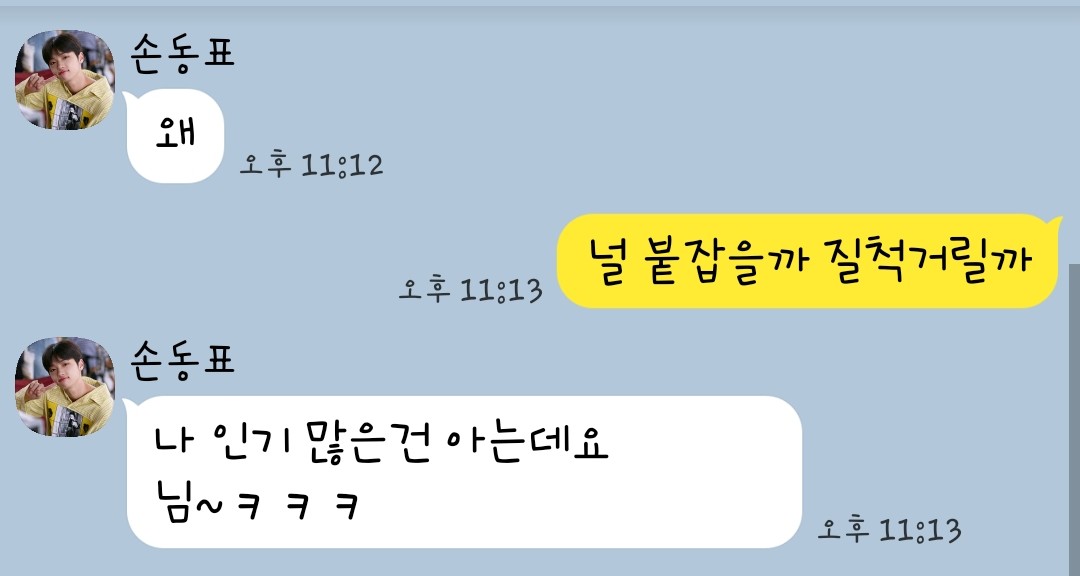Tap the sender name 손동표 above the last message

[x=183, y=360]
